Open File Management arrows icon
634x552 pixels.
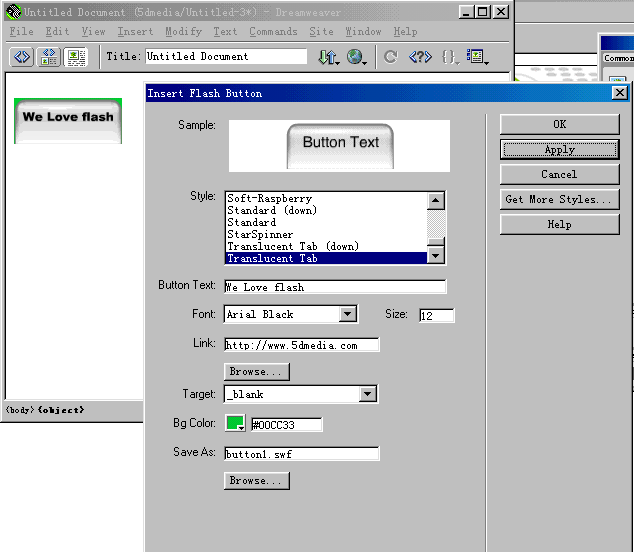pyautogui.click(x=328, y=57)
